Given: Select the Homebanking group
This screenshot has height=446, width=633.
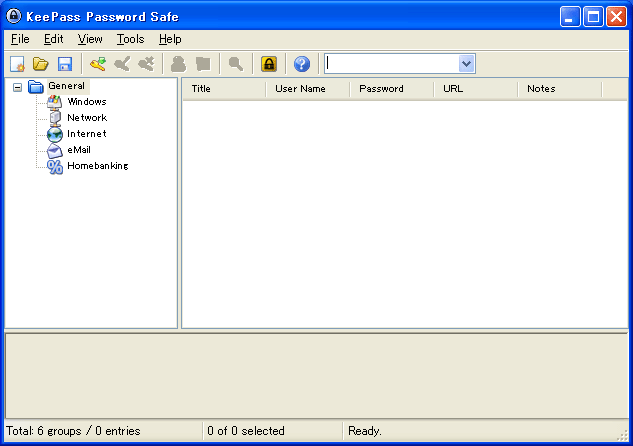Looking at the screenshot, I should point(98,166).
